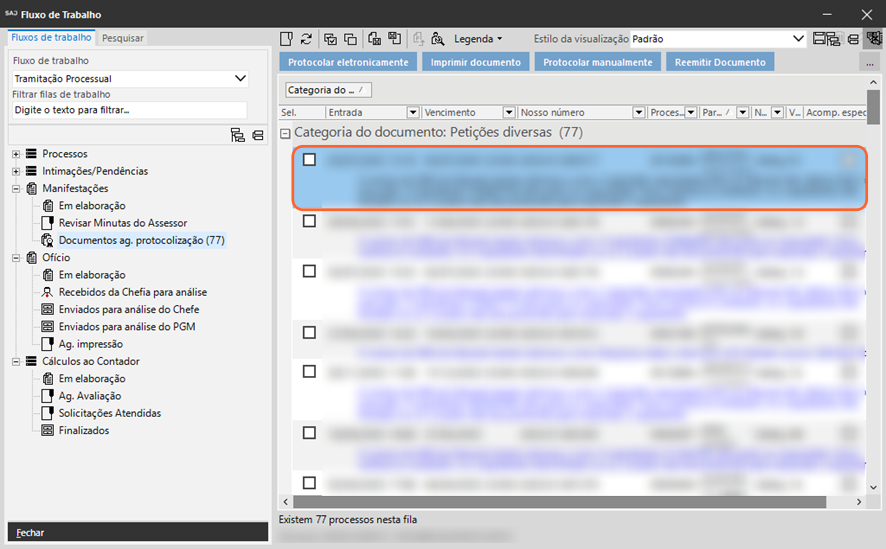Click the new document icon in the toolbar
Image resolution: width=886 pixels, height=549 pixels.
[286, 39]
